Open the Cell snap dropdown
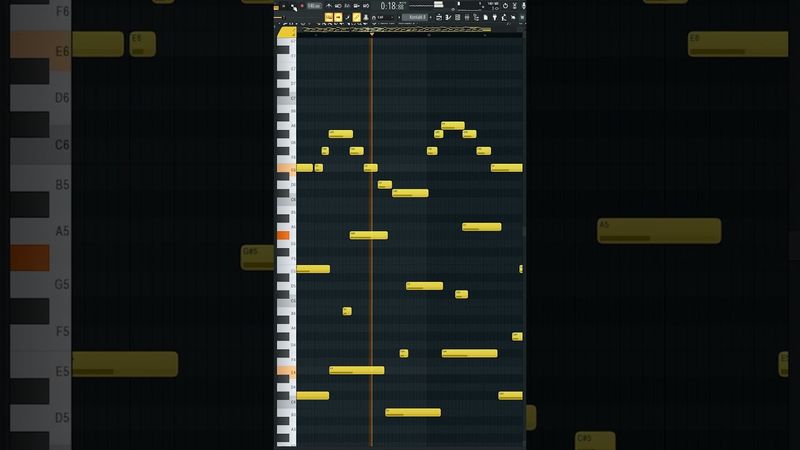Image resolution: width=800 pixels, height=450 pixels. coord(384,17)
